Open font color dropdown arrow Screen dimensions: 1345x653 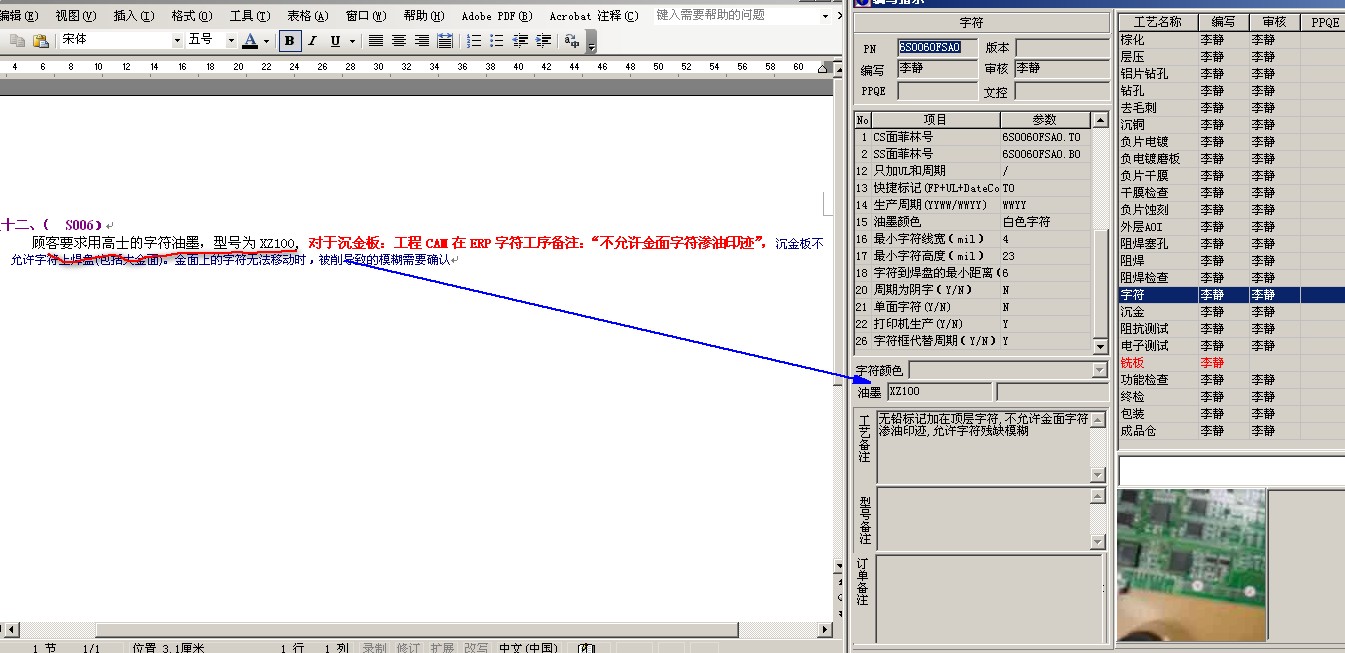click(266, 41)
